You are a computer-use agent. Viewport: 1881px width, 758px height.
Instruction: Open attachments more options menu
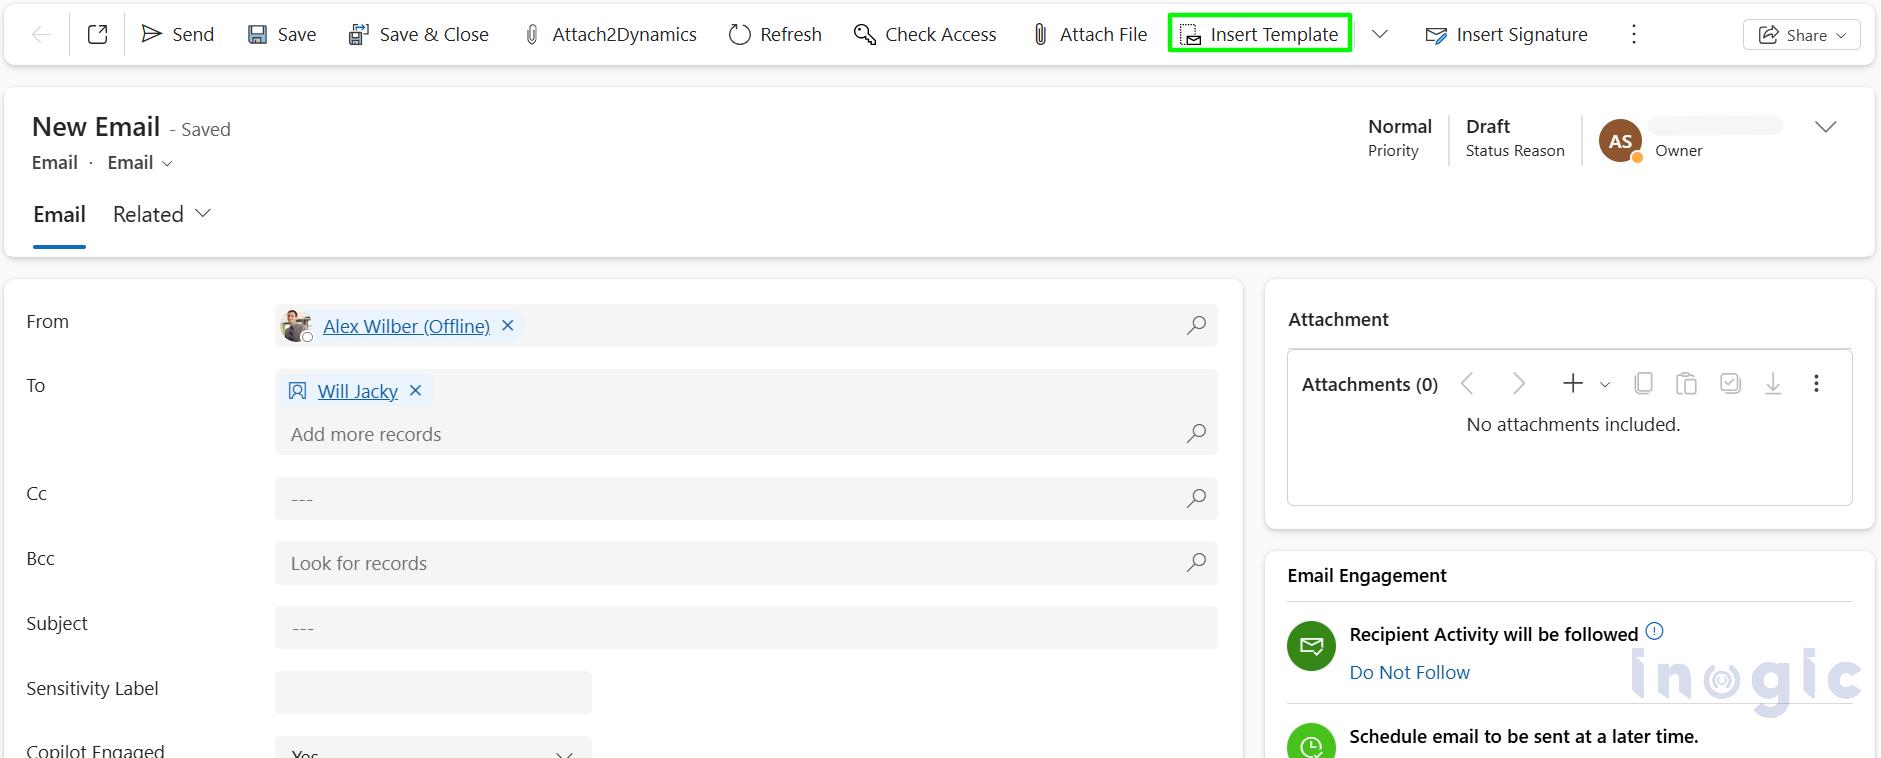(1816, 384)
